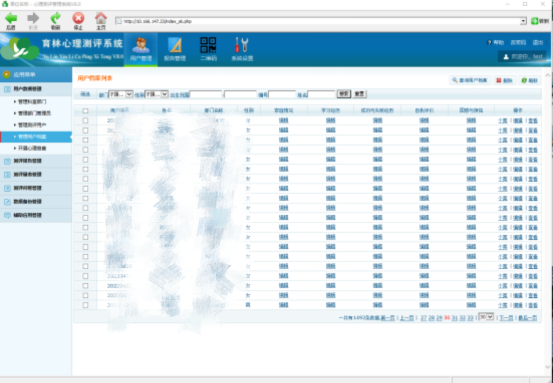
Task: Open the page-size dropdown in pagination
Action: [486, 317]
